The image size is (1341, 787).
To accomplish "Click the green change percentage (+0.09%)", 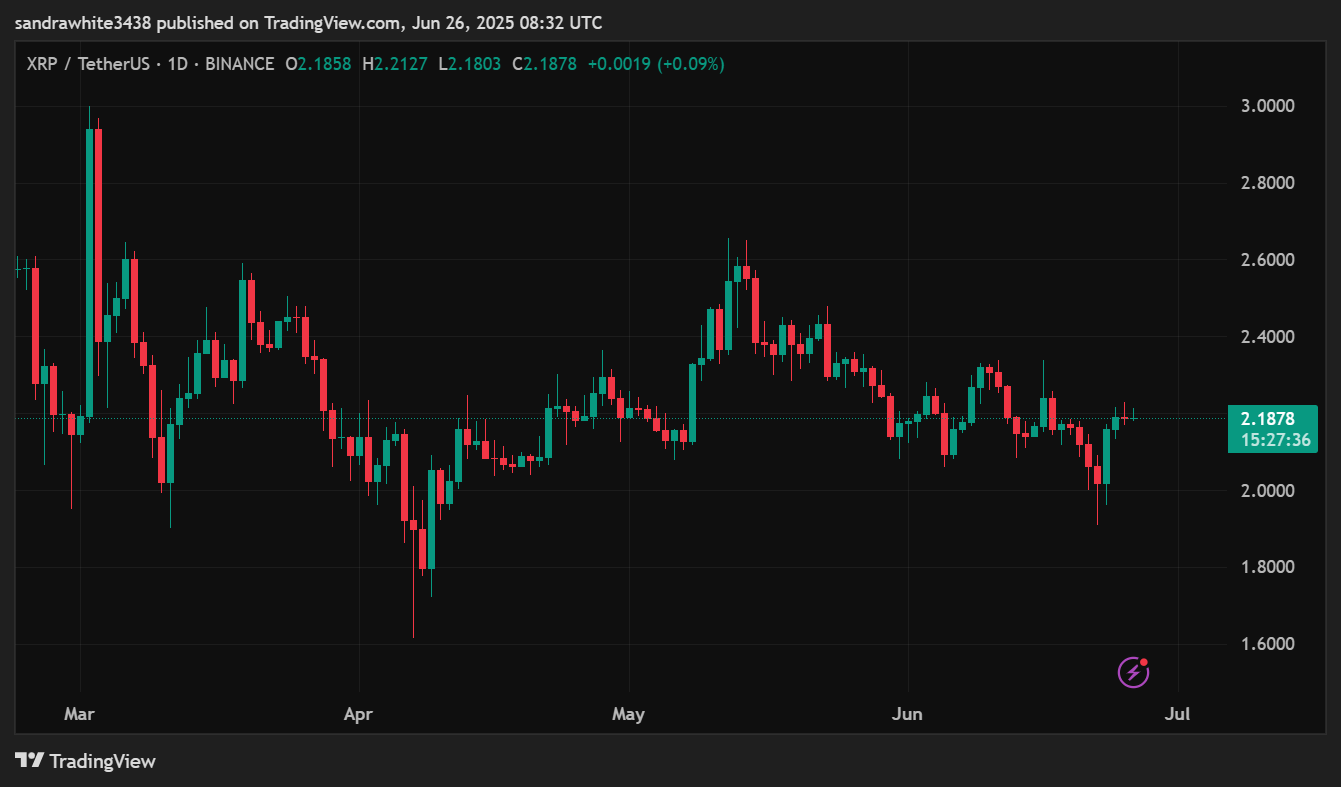I will (x=690, y=63).
